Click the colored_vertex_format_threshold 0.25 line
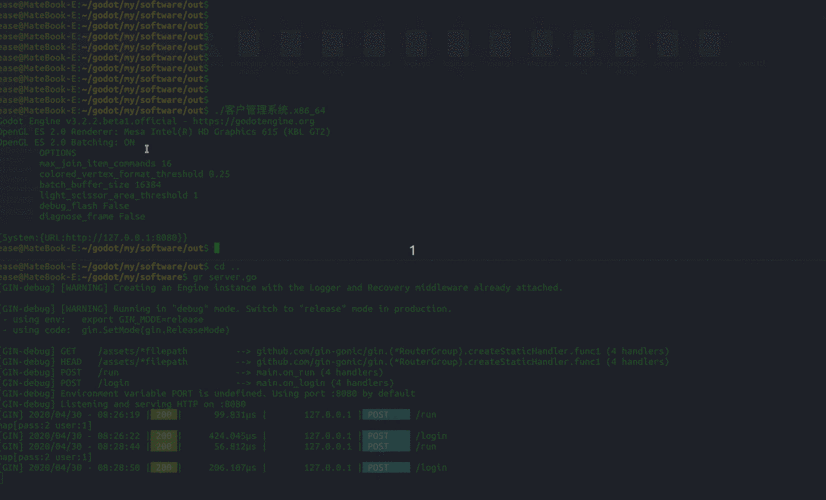Screen dimensions: 826x500 (134, 174)
